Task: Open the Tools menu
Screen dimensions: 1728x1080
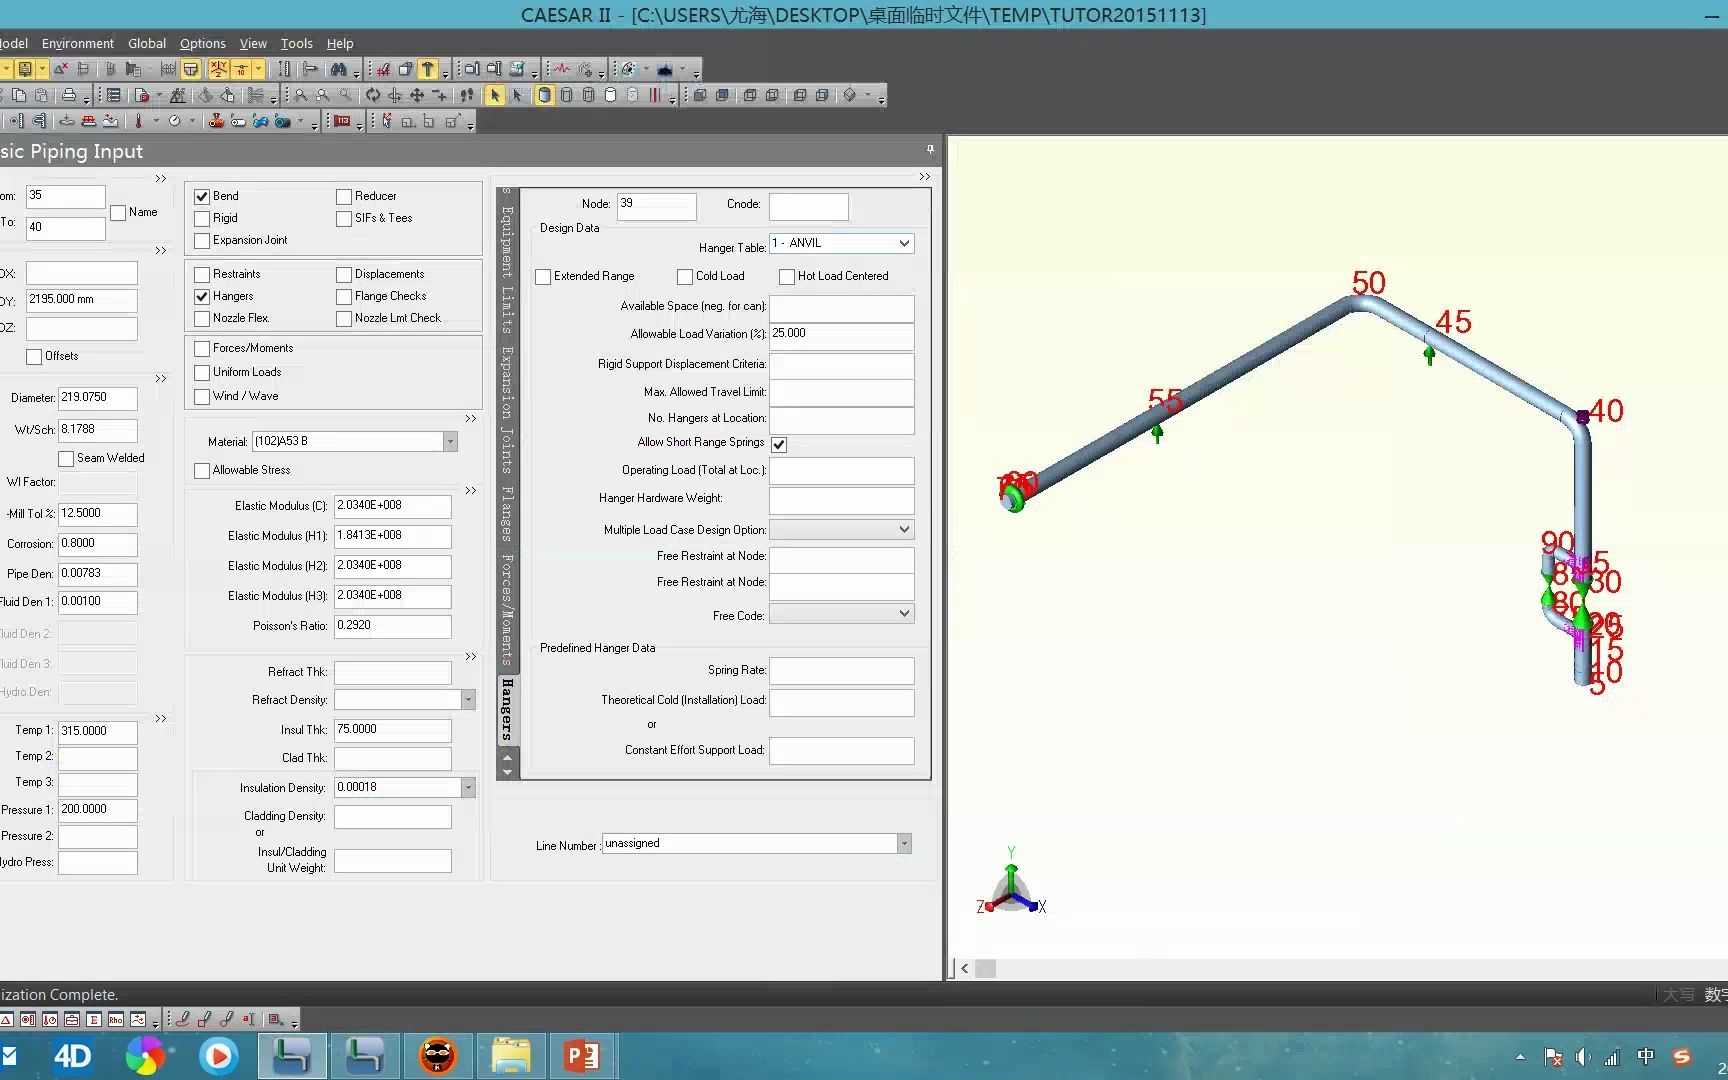Action: pos(296,43)
